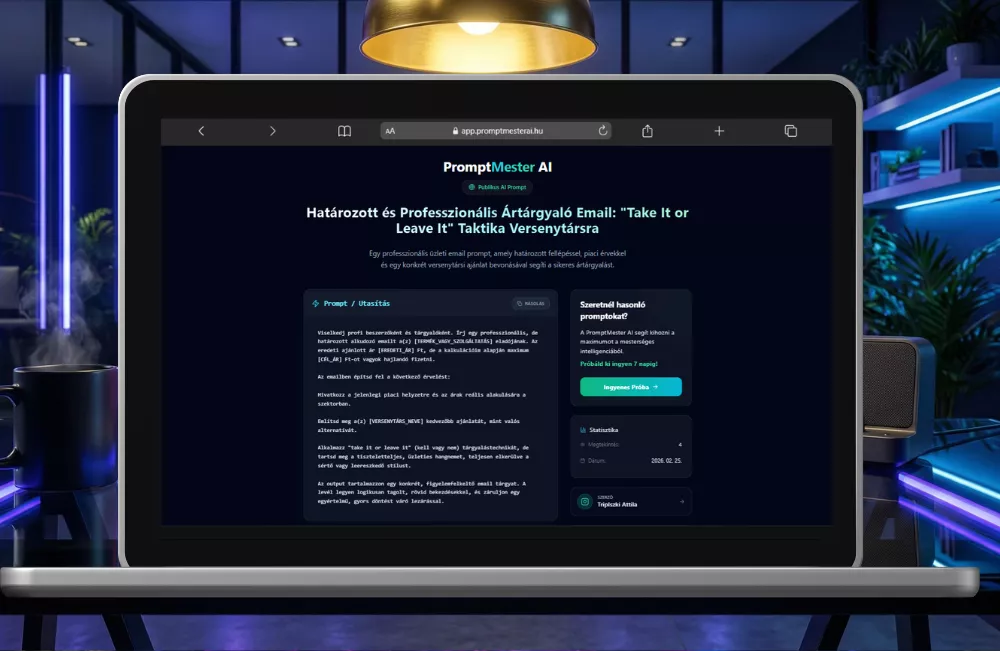This screenshot has width=1000, height=651.
Task: Go back with the browser back arrow
Action: click(201, 131)
